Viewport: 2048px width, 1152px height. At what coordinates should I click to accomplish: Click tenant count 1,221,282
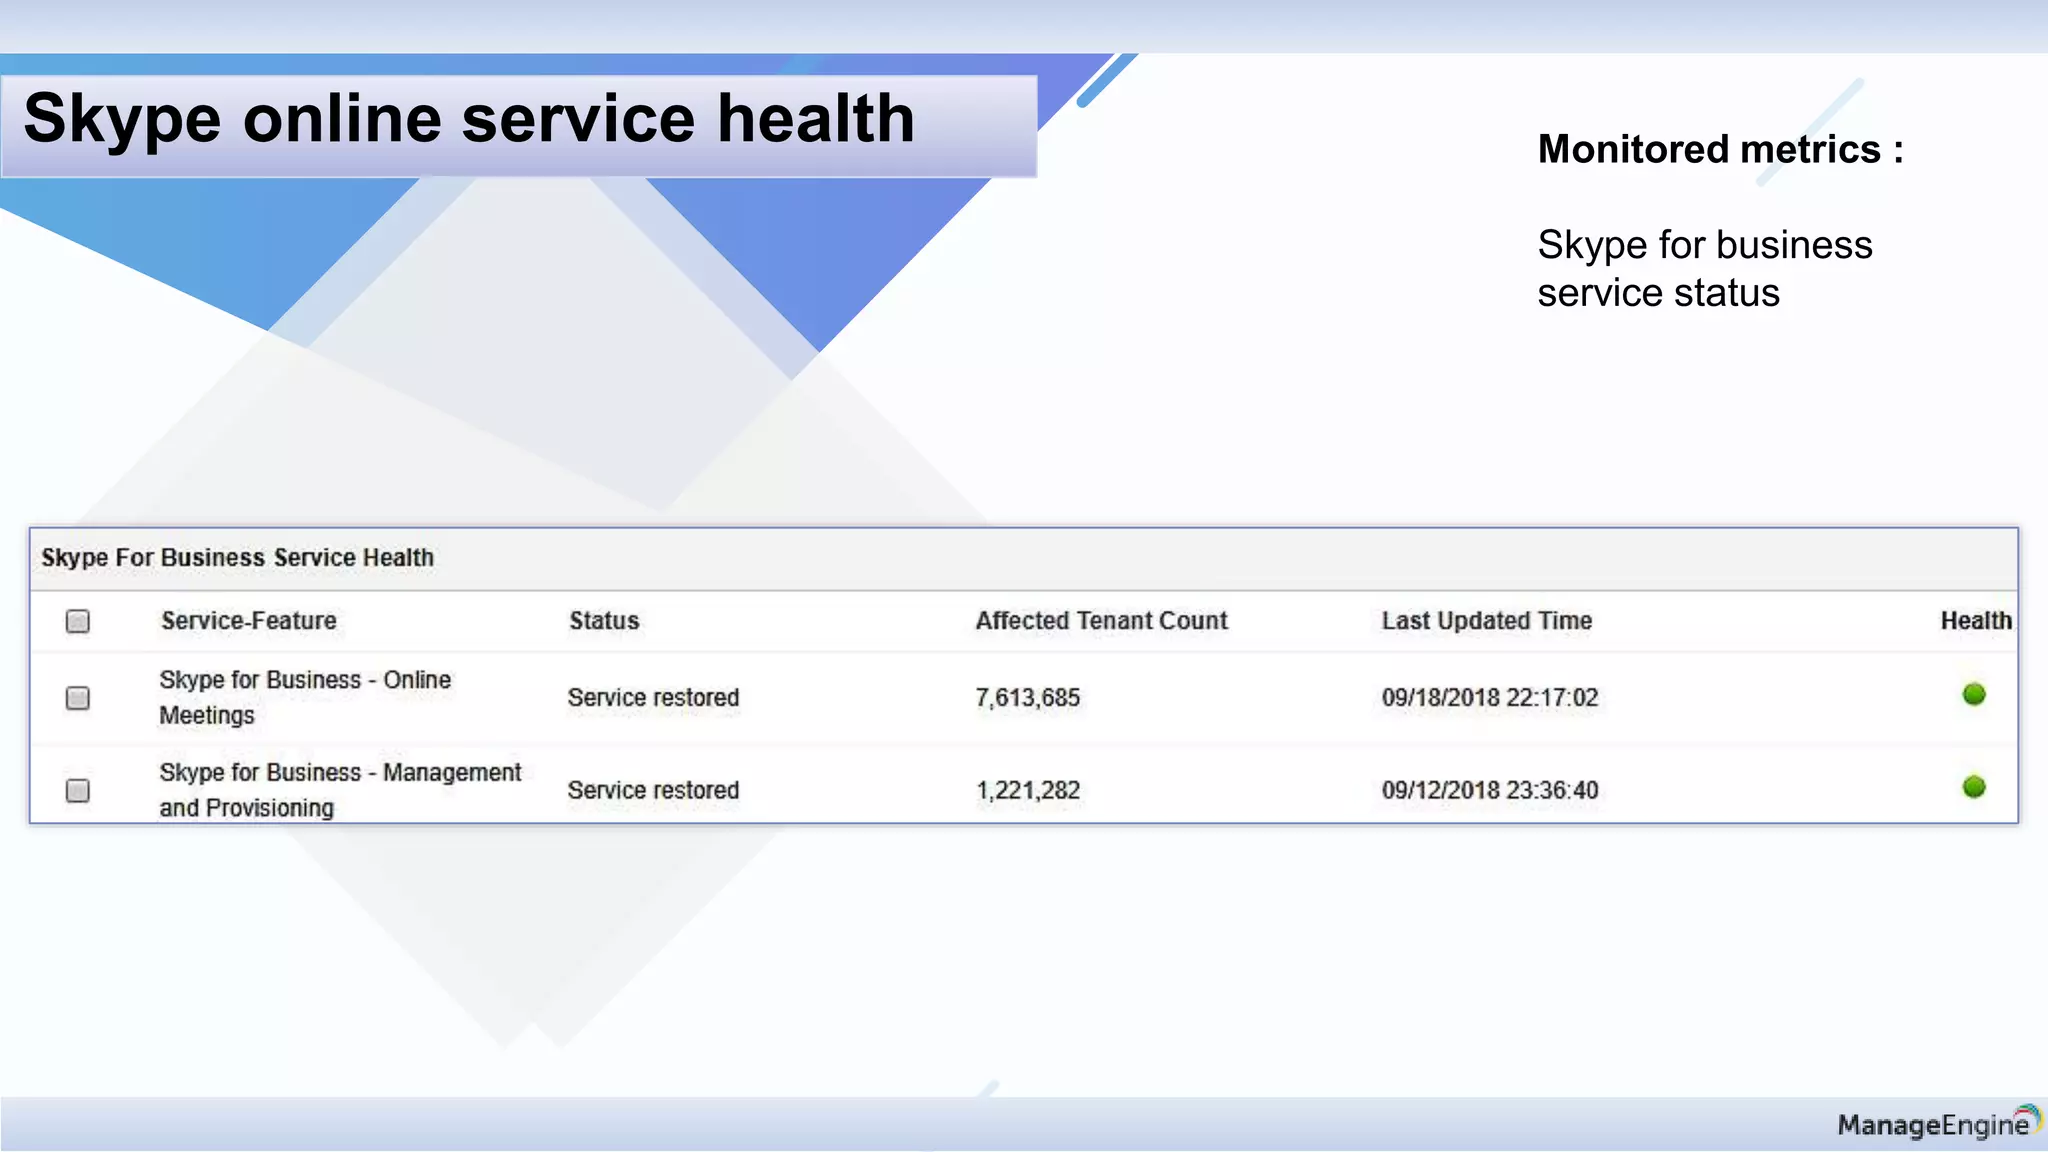(x=1028, y=790)
